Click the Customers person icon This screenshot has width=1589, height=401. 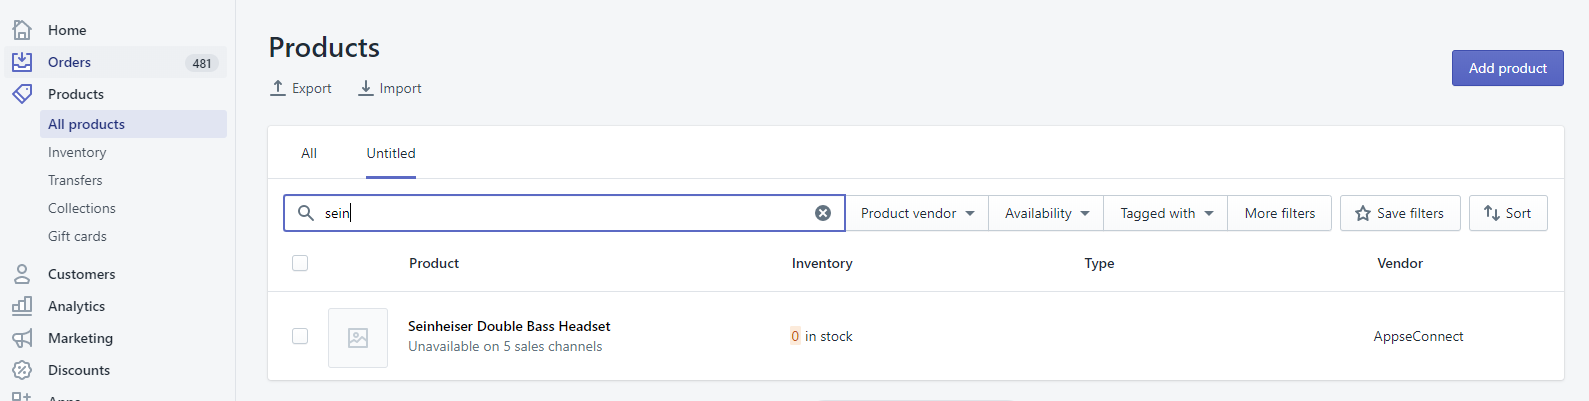click(x=22, y=274)
